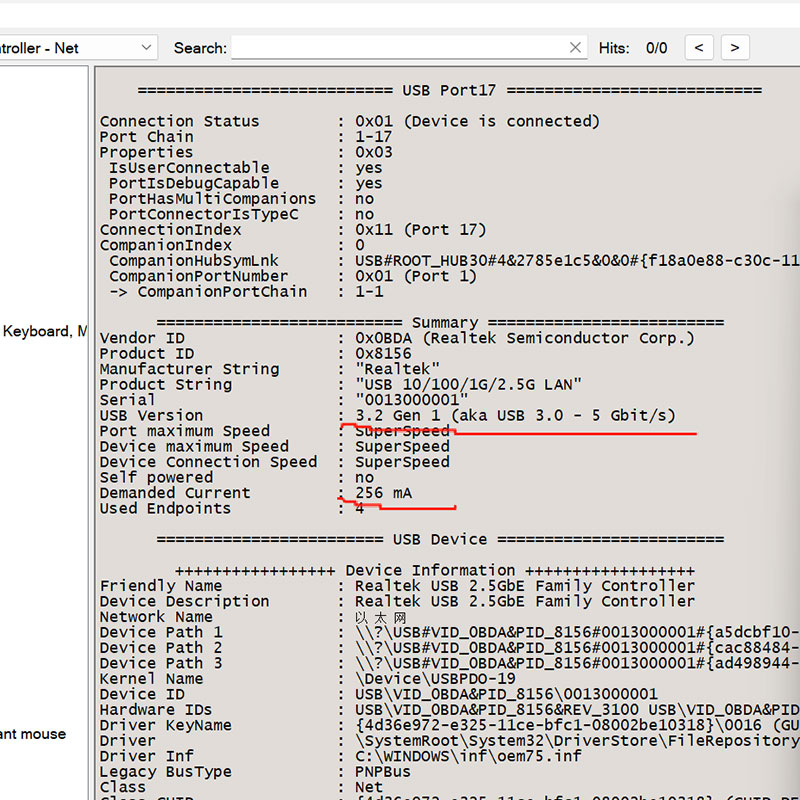
Task: Click Driver Inf value 'C:\WINDOWS\inf\oem75.inf'
Action: [x=468, y=756]
